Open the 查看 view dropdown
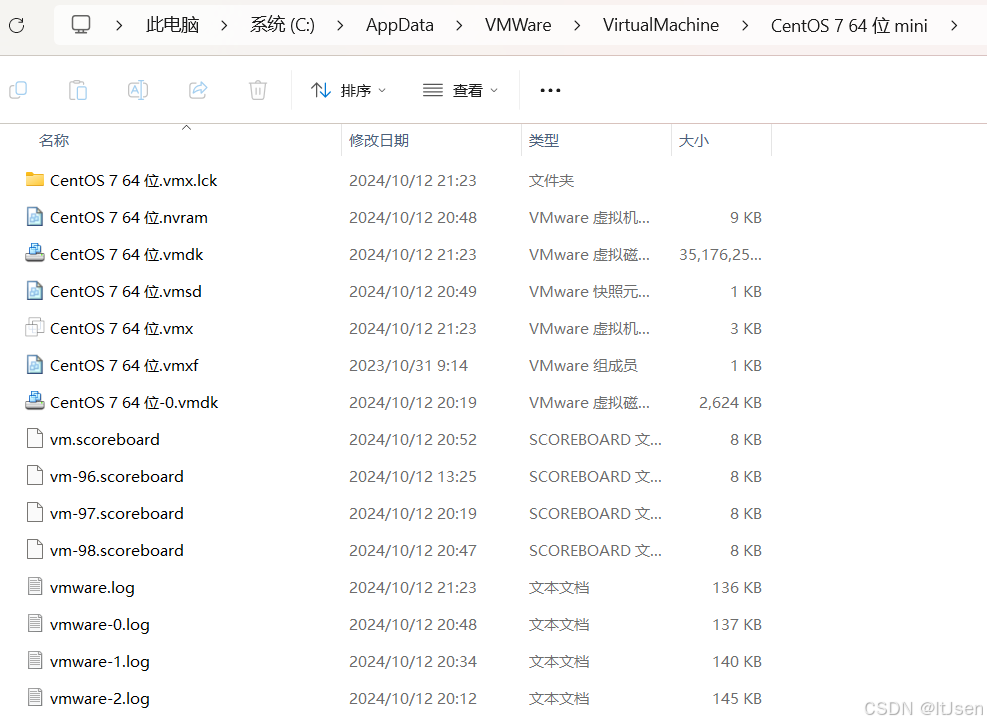 (x=460, y=91)
